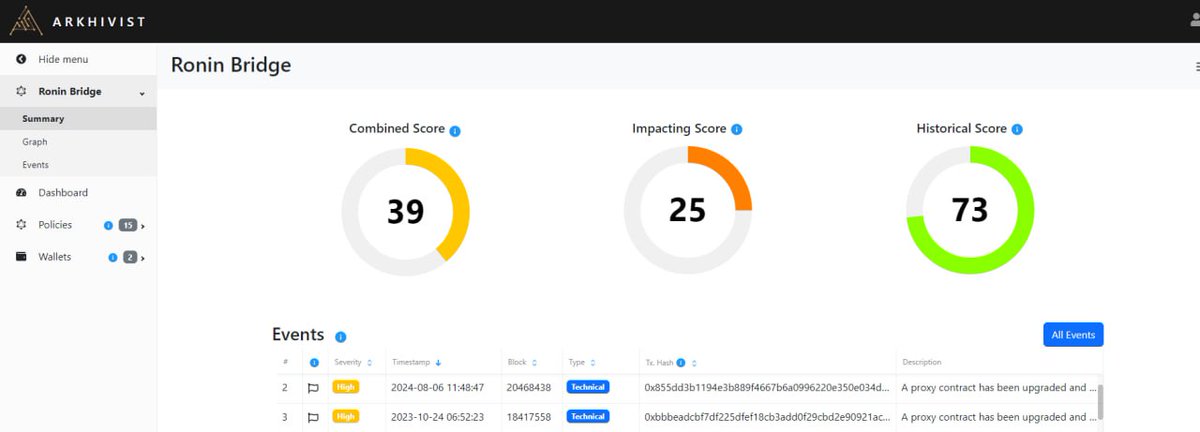
Task: Click the Wallets count badge 2
Action: (x=130, y=258)
